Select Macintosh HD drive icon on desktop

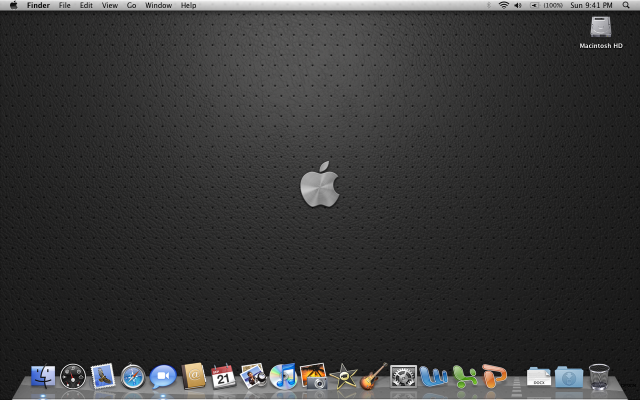pos(601,27)
